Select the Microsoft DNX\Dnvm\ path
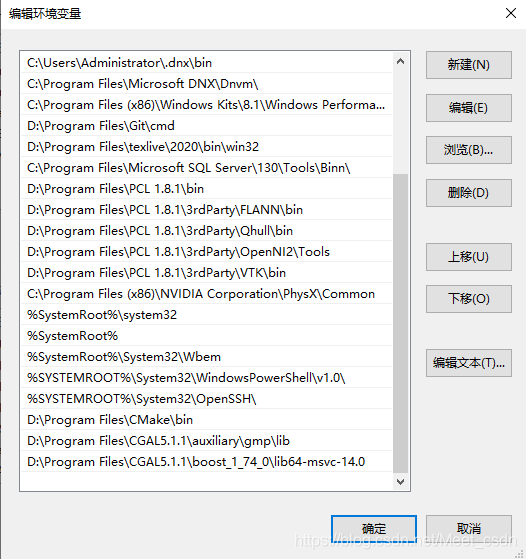 click(206, 84)
